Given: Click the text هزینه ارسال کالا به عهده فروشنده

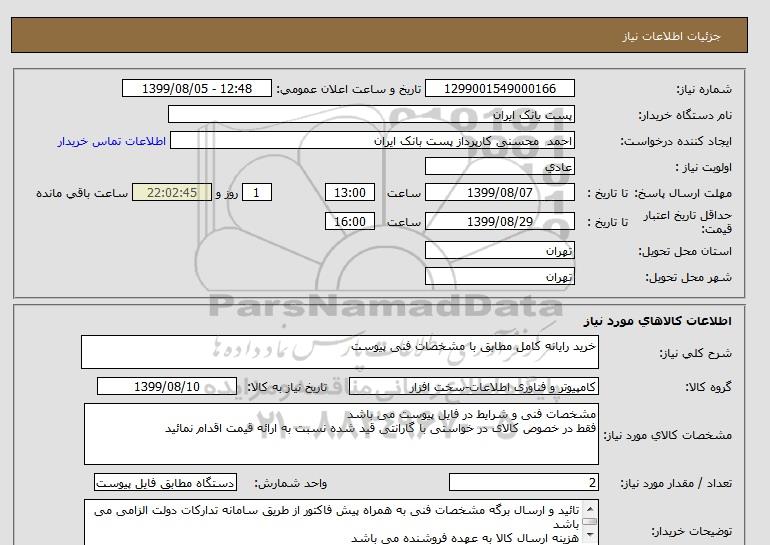Looking at the screenshot, I should (x=465, y=539).
